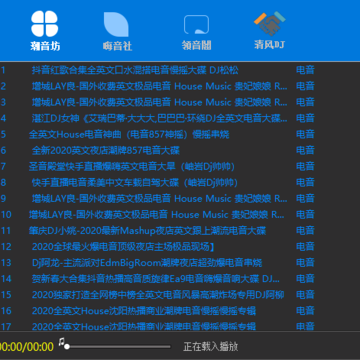Select track 1 抖音红歌合集全英文口水混搭电音慢摇大碟 DJ松松

[135, 70]
